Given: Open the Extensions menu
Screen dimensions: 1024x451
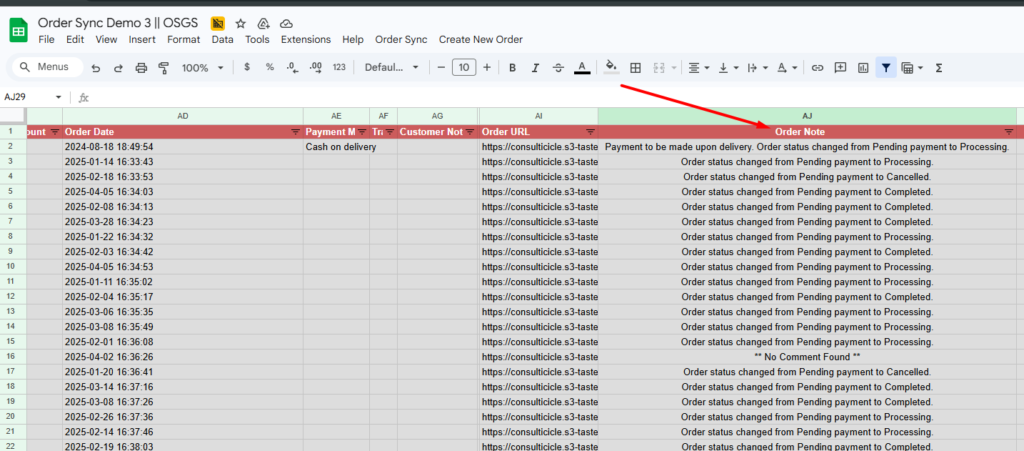Looking at the screenshot, I should 306,39.
